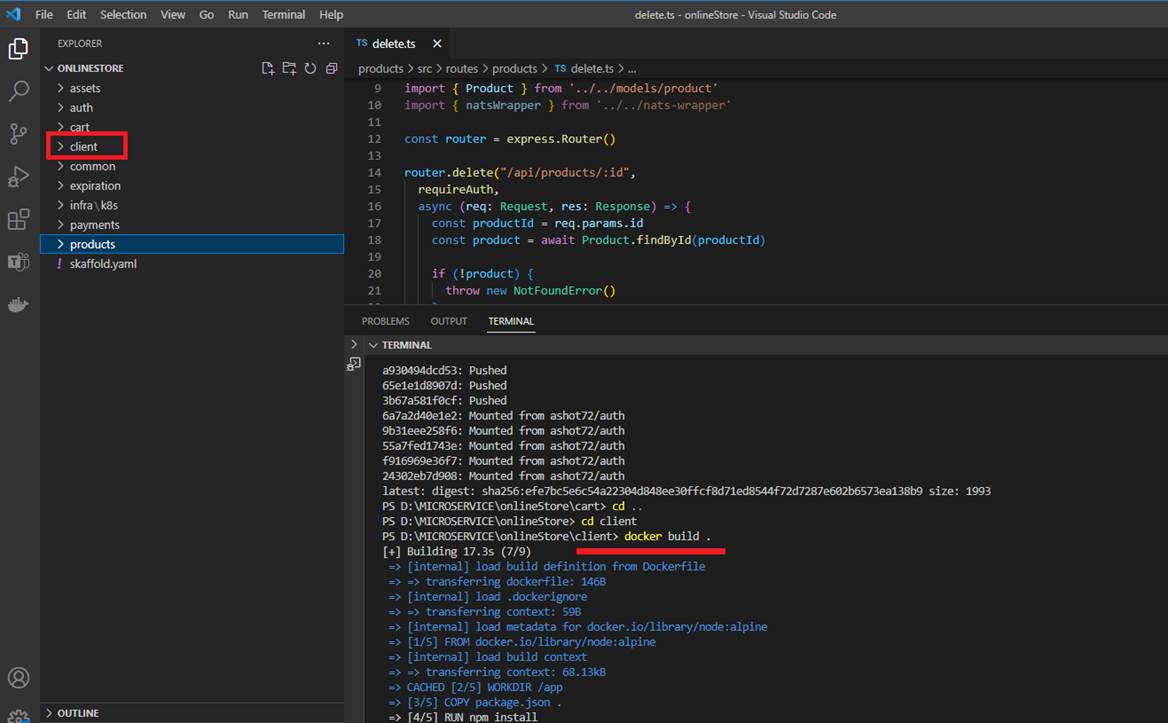Expand the client folder
The image size is (1168, 723).
83,147
